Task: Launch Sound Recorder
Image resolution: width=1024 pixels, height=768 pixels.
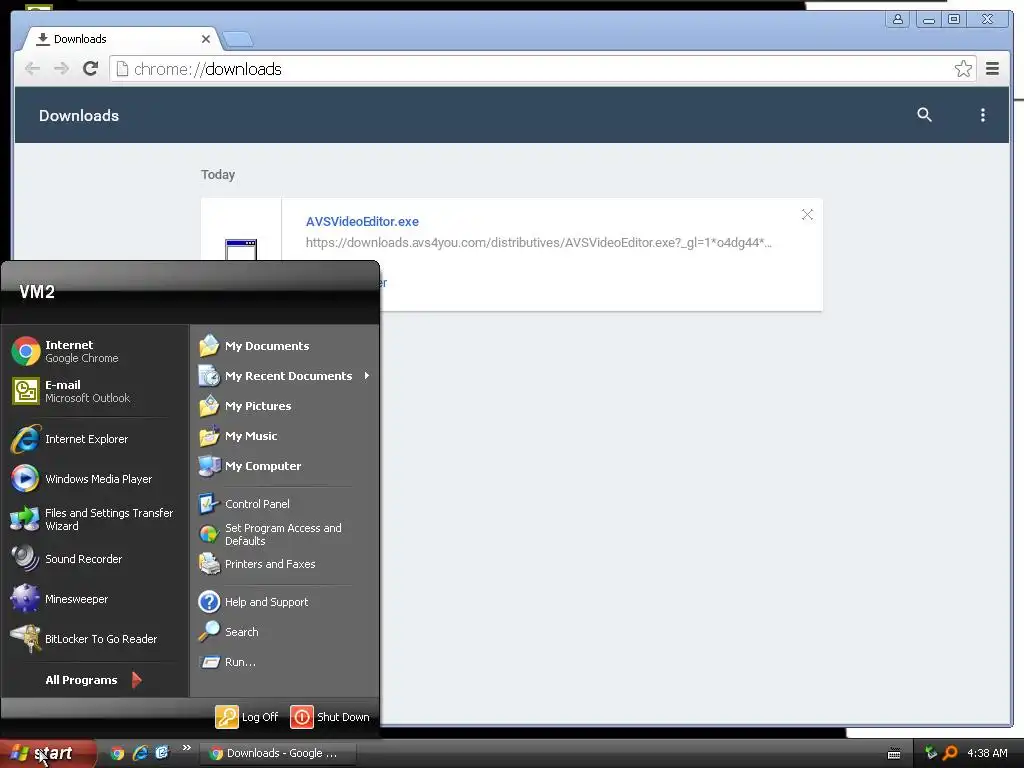Action: click(x=95, y=559)
